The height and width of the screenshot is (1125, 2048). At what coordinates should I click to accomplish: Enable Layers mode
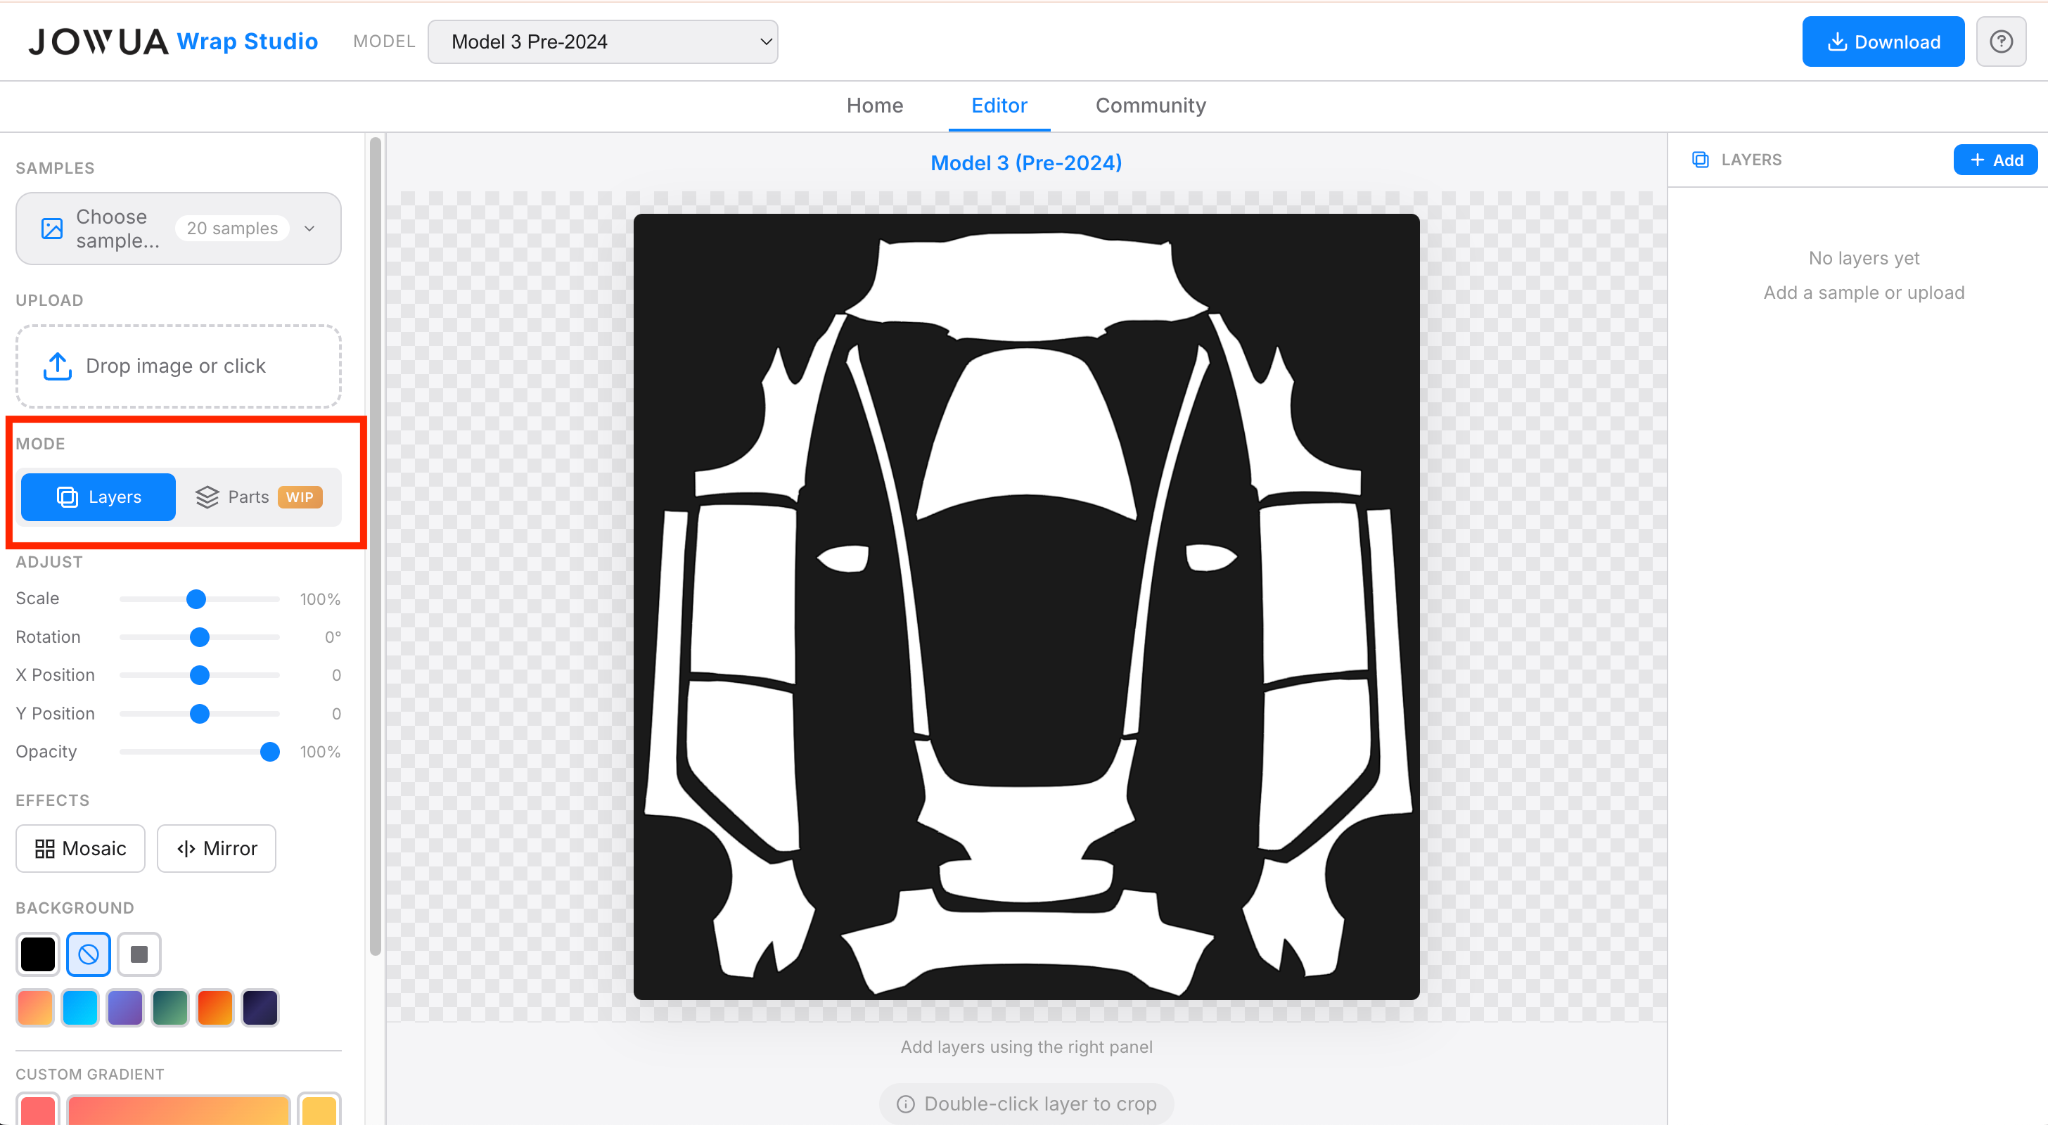pyautogui.click(x=97, y=497)
